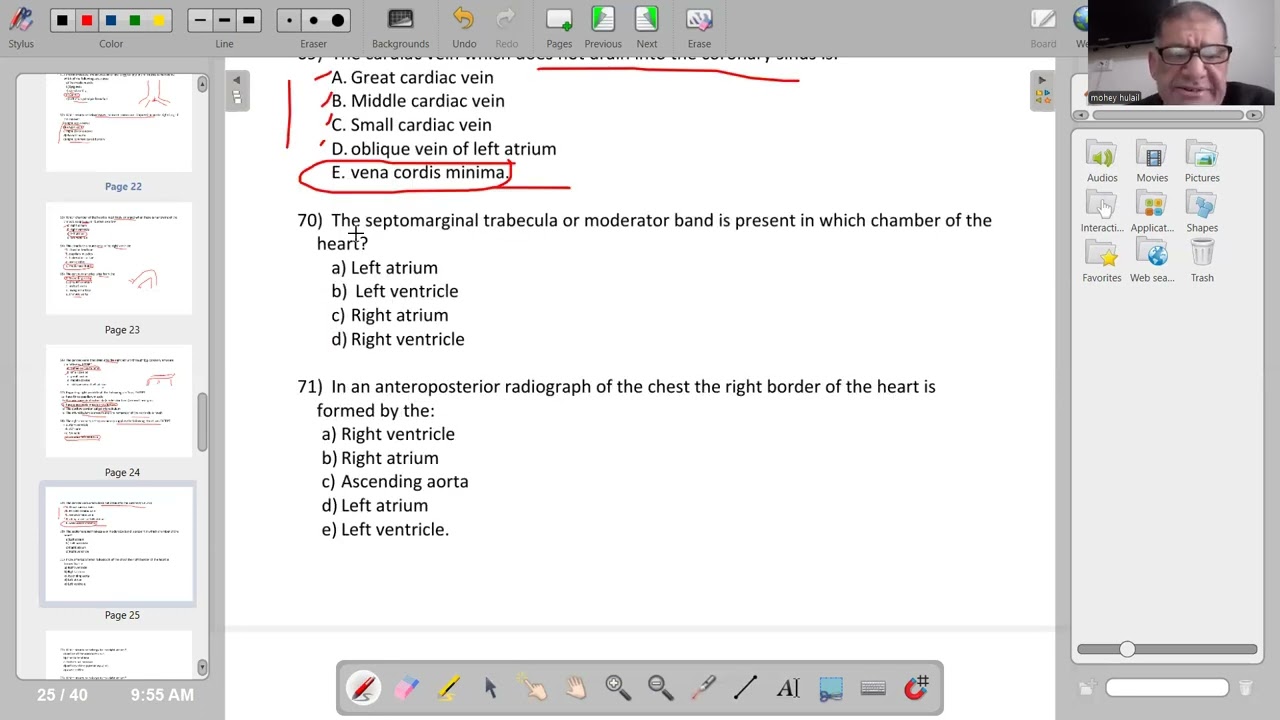Open the Audios library folder
1280x720 pixels.
click(1102, 162)
